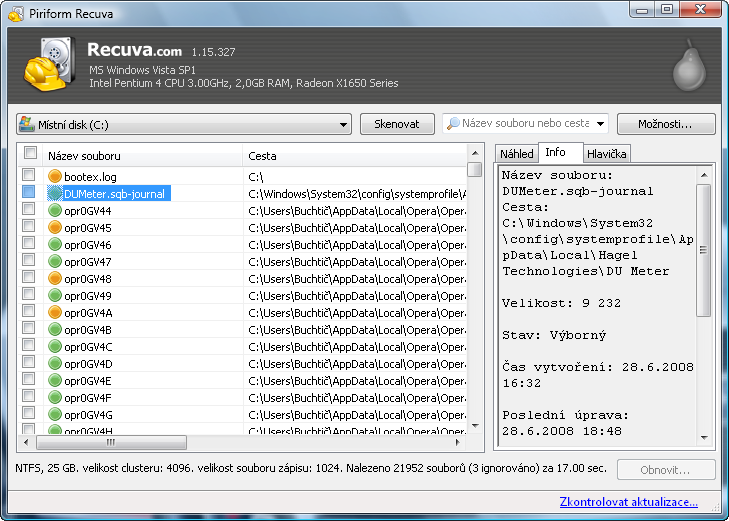Click the Obnovit recover button
Image resolution: width=729 pixels, height=521 pixels.
(x=666, y=470)
